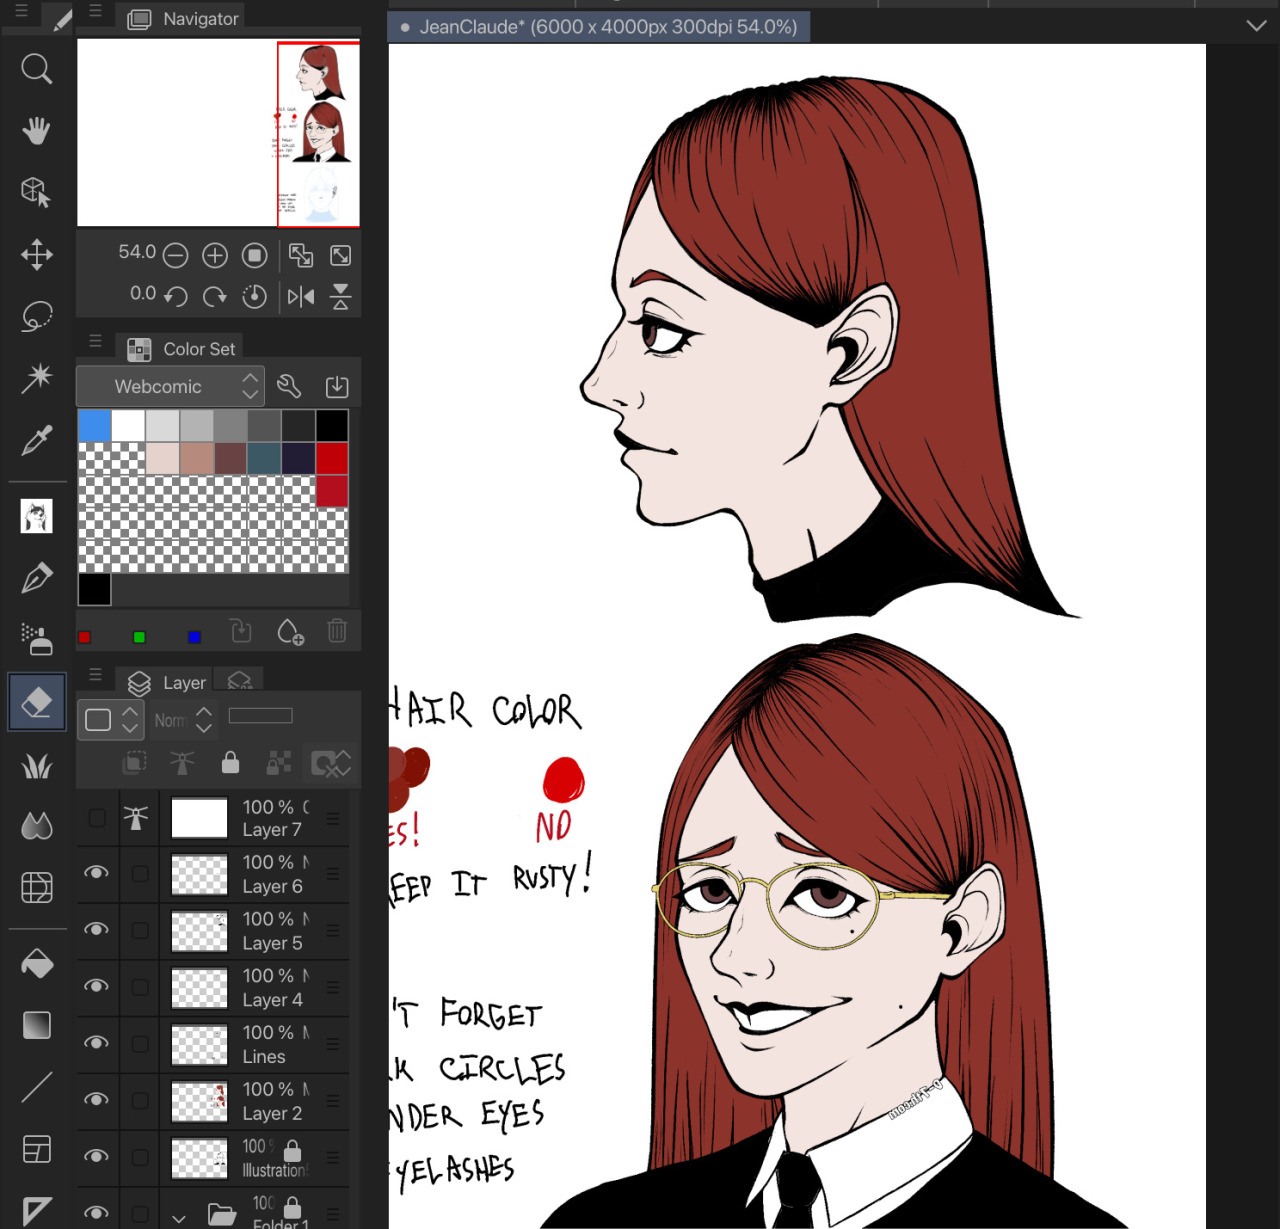Click the rotate left button in Navigator
Viewport: 1280px width, 1229px height.
click(x=176, y=296)
